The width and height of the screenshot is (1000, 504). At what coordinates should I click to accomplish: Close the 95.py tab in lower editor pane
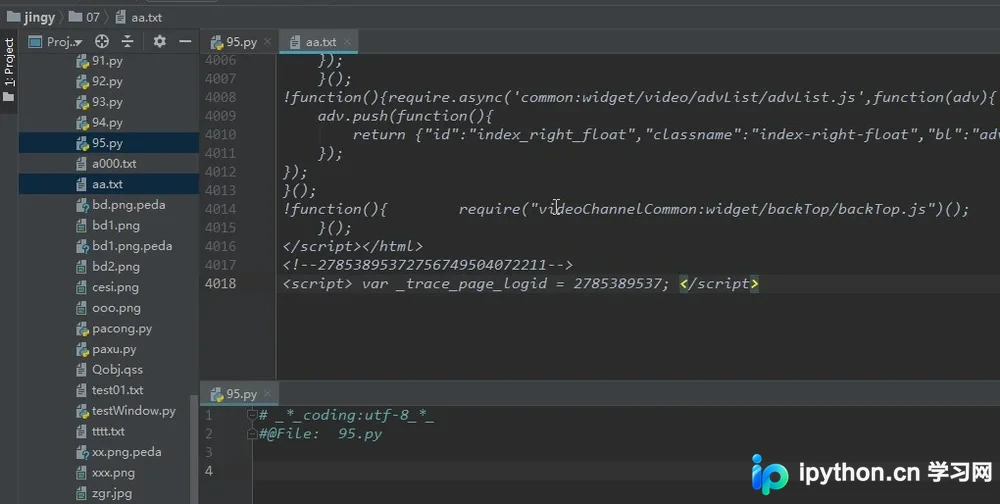pos(268,394)
